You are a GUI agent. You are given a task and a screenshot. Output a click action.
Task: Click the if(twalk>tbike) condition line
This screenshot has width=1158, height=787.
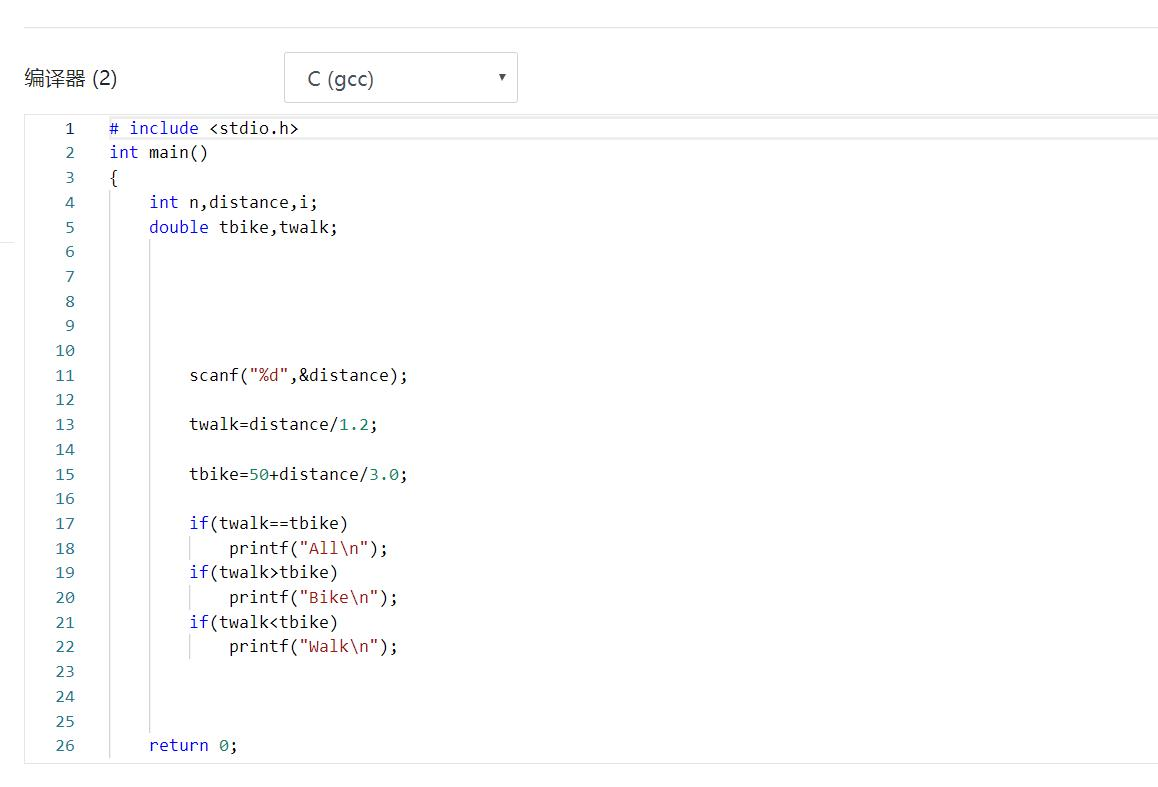click(x=263, y=572)
